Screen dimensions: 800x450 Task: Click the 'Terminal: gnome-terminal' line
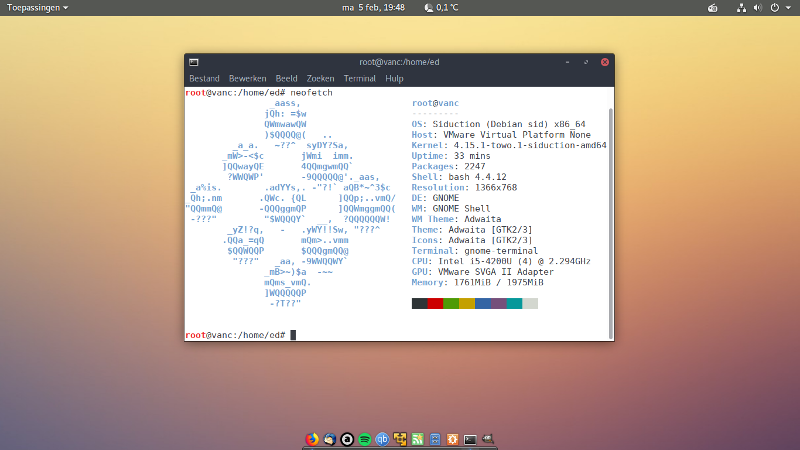coord(474,251)
